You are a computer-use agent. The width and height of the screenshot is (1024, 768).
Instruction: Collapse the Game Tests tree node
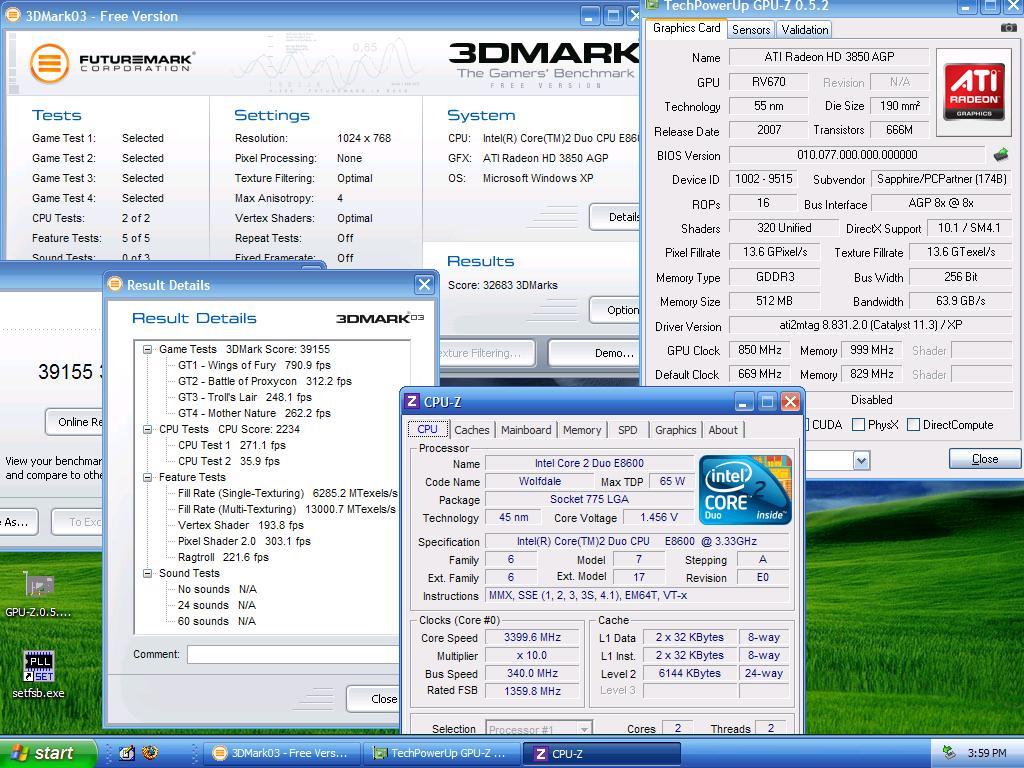click(148, 349)
